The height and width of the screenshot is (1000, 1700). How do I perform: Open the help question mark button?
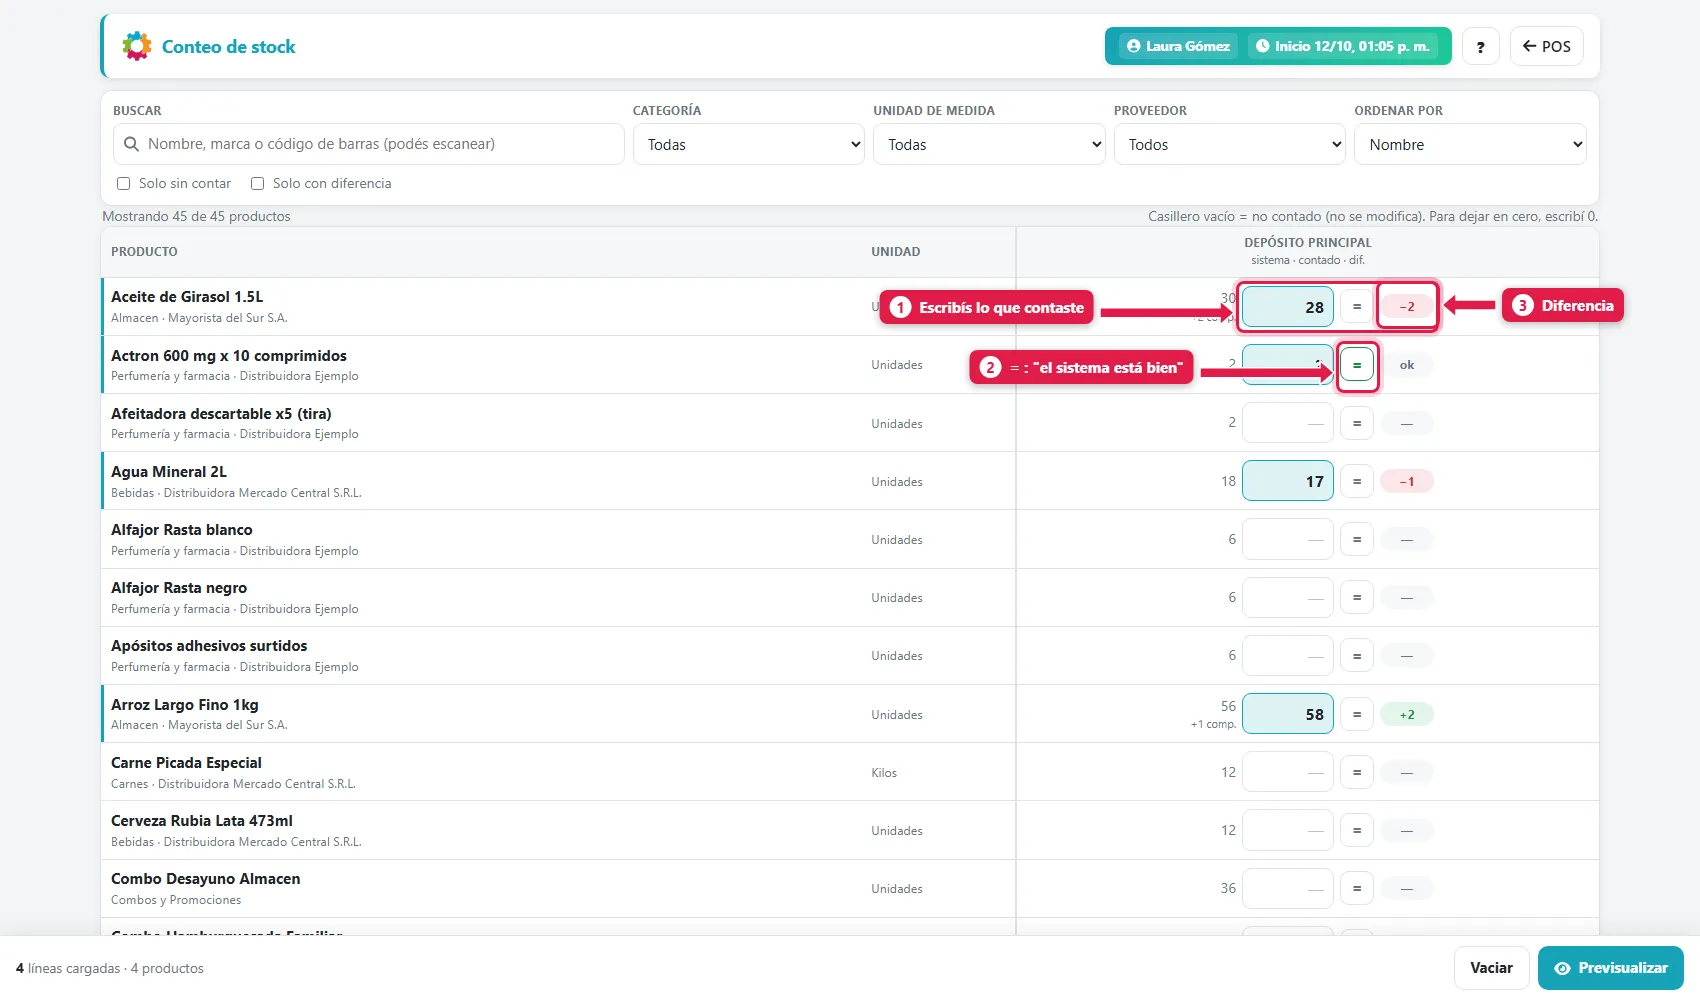click(x=1480, y=46)
